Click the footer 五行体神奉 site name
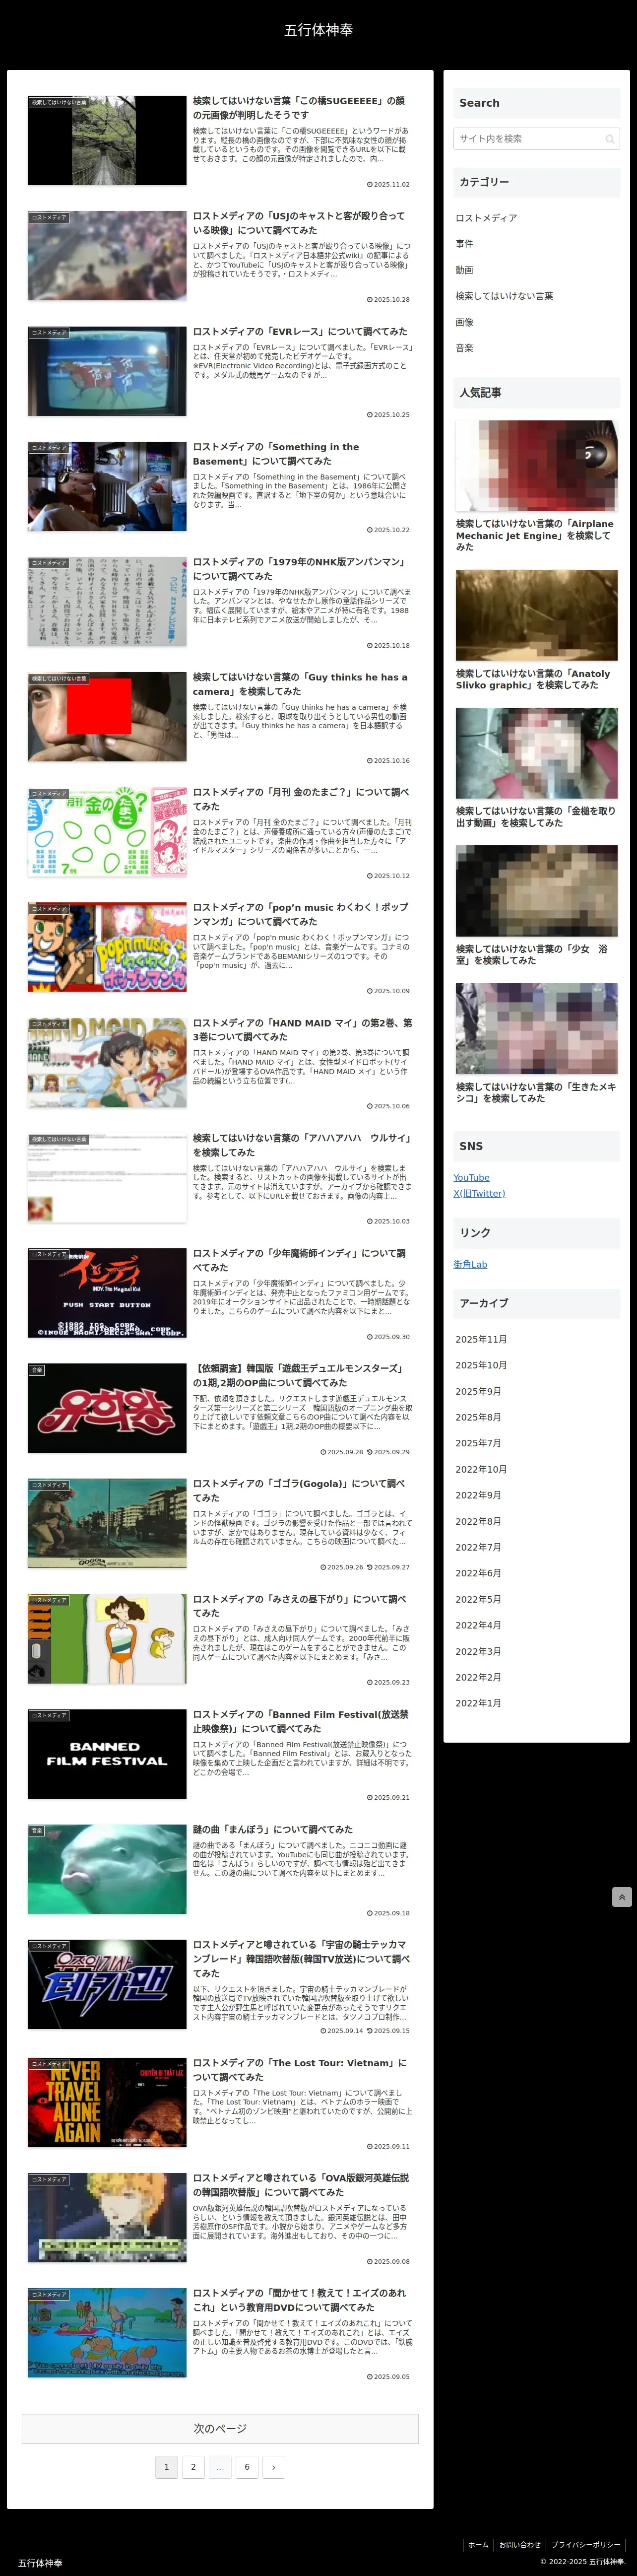This screenshot has width=637, height=2576. point(40,2563)
